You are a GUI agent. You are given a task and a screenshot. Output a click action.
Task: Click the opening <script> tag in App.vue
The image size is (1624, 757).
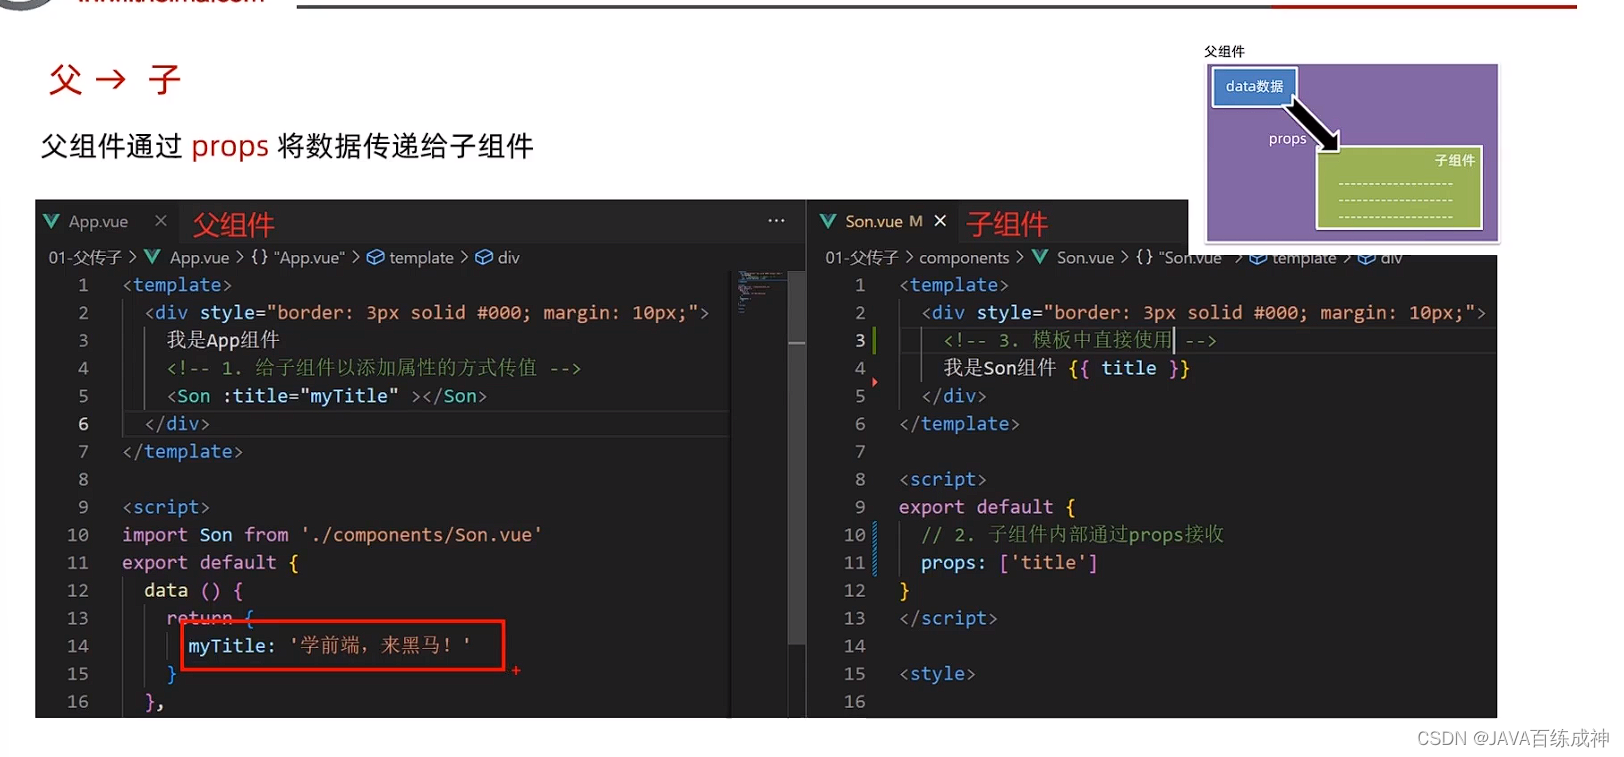point(166,507)
